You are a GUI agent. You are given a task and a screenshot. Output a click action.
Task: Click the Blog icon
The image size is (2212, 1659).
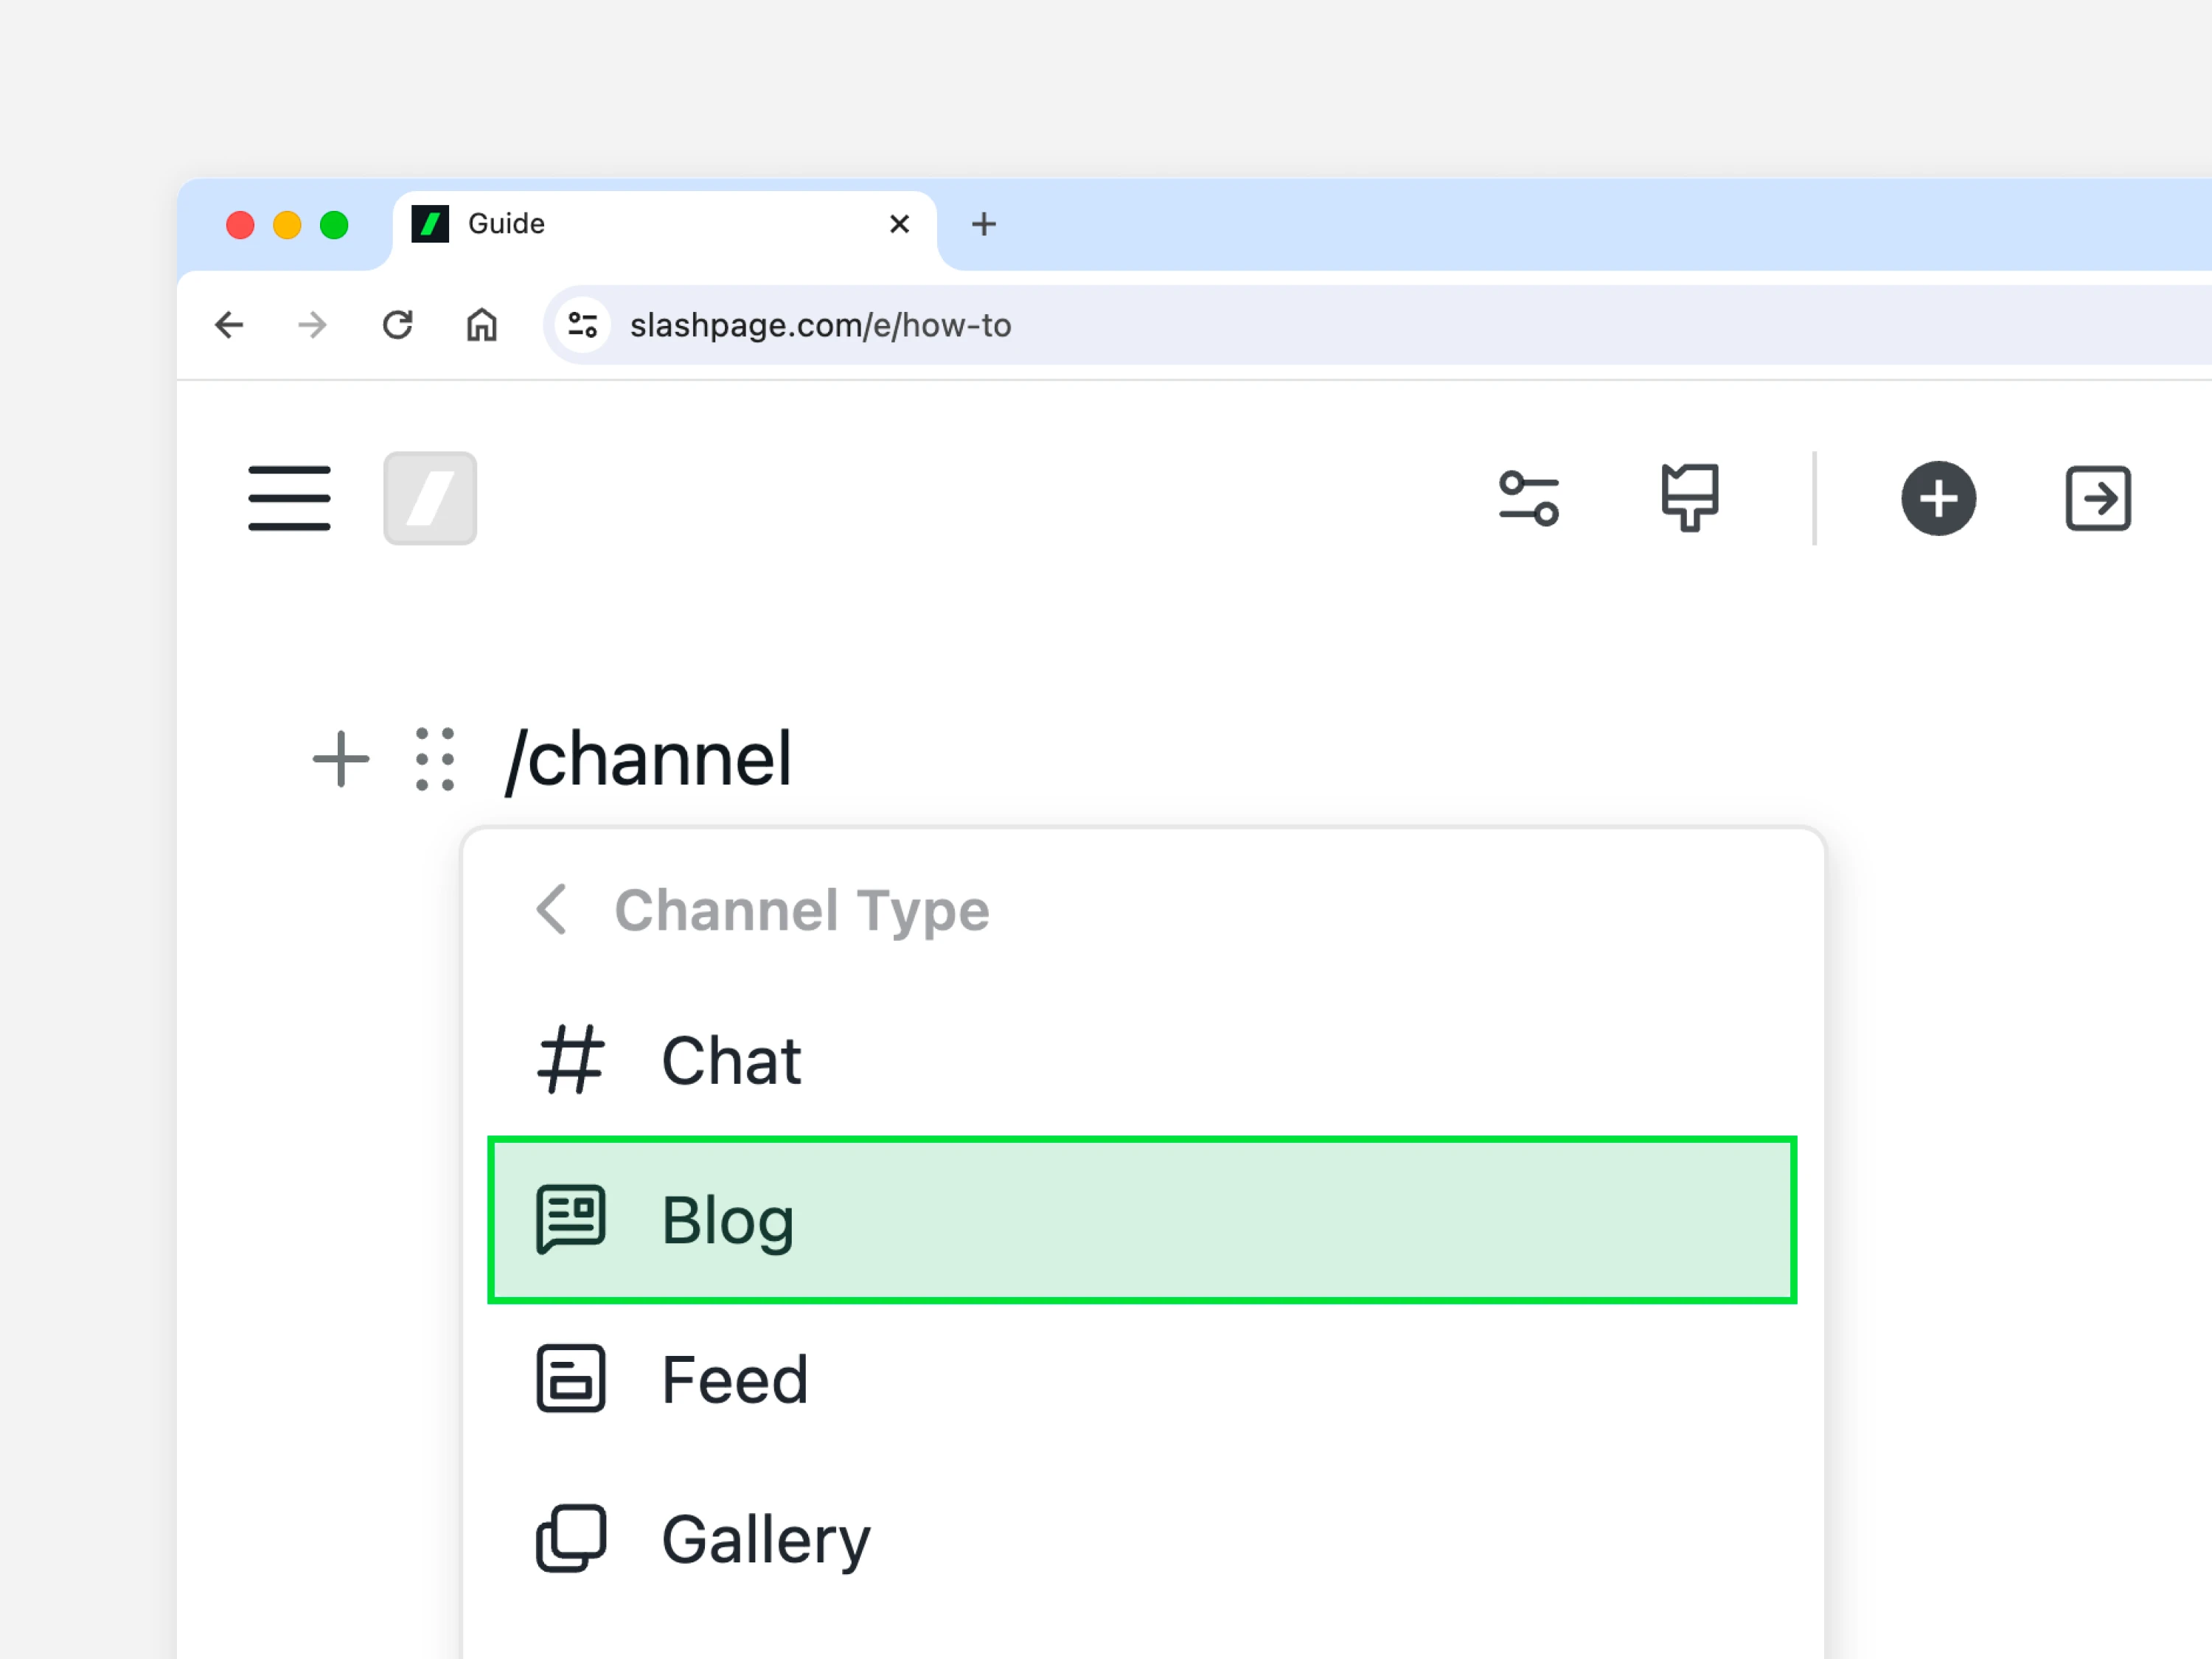point(570,1220)
